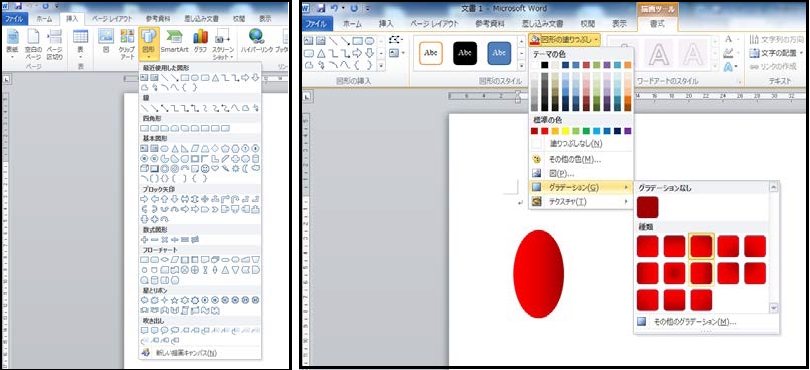The image size is (810, 370).
Task: Open the スクリーンショット dropdown
Action: point(223,44)
